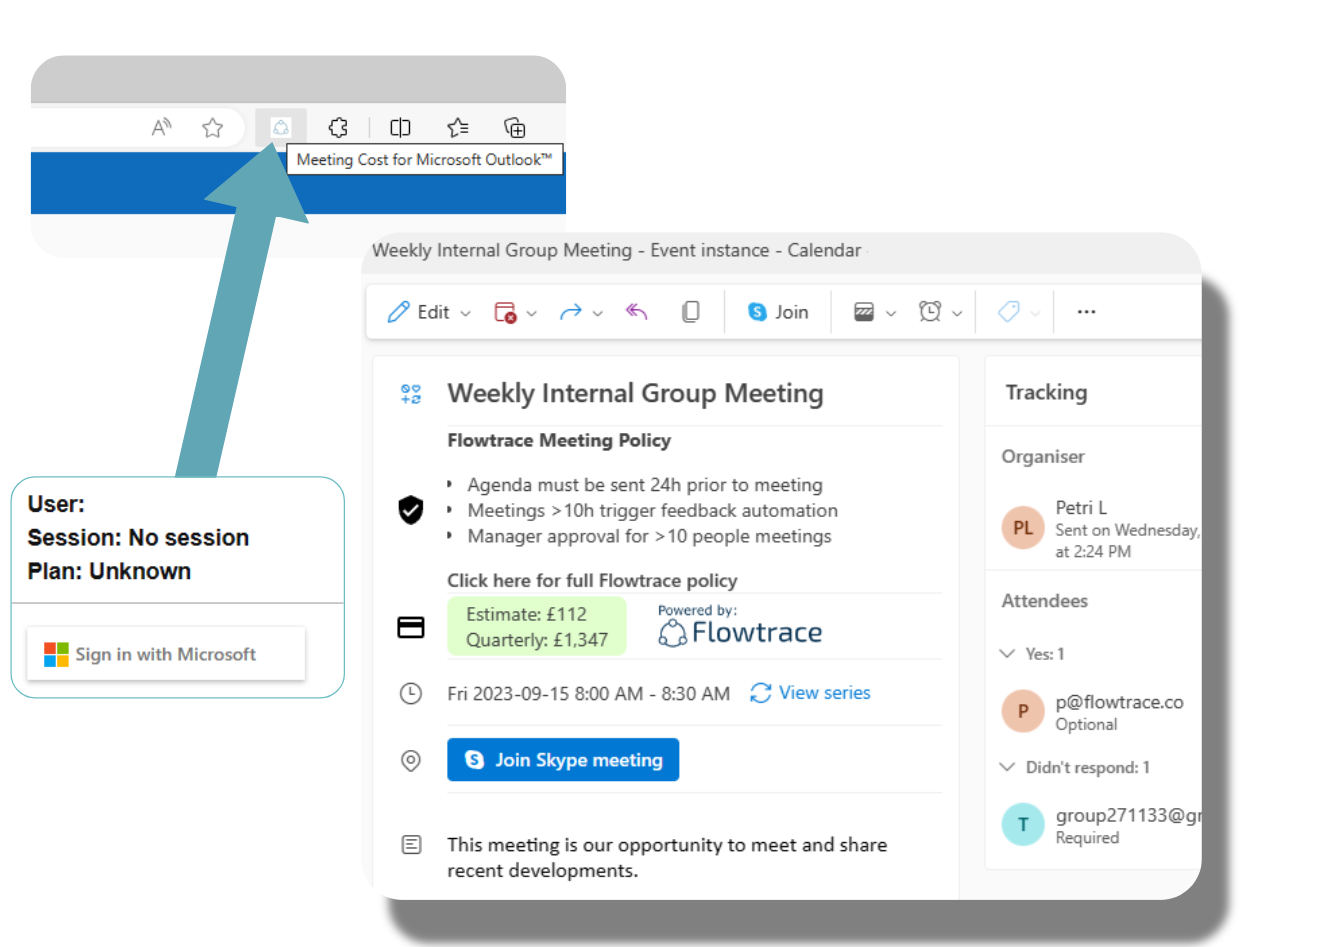1335x947 pixels.
Task: Expand the categorize dropdown arrow
Action: (x=1035, y=313)
